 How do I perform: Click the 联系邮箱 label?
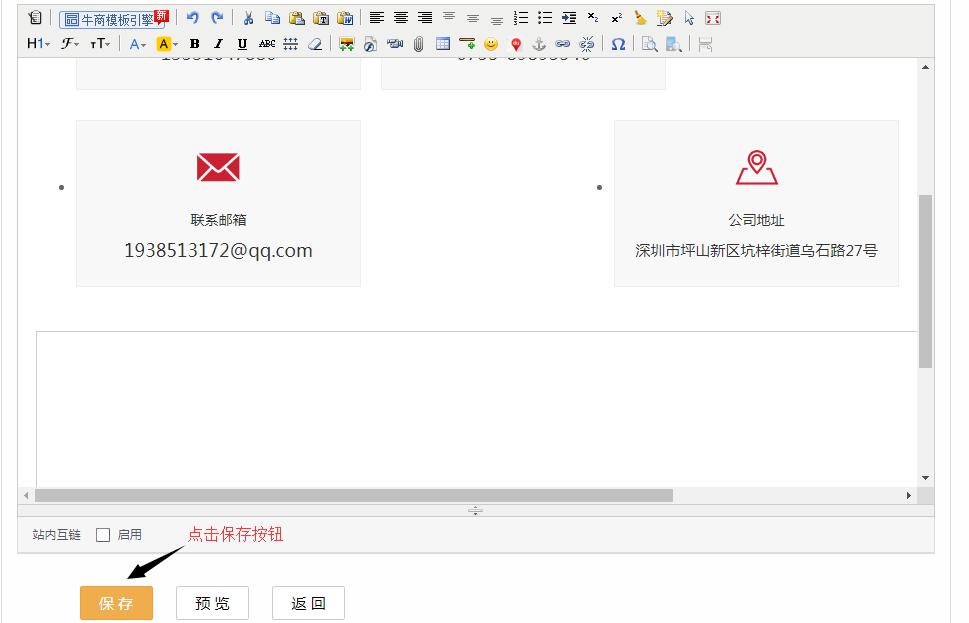click(218, 220)
